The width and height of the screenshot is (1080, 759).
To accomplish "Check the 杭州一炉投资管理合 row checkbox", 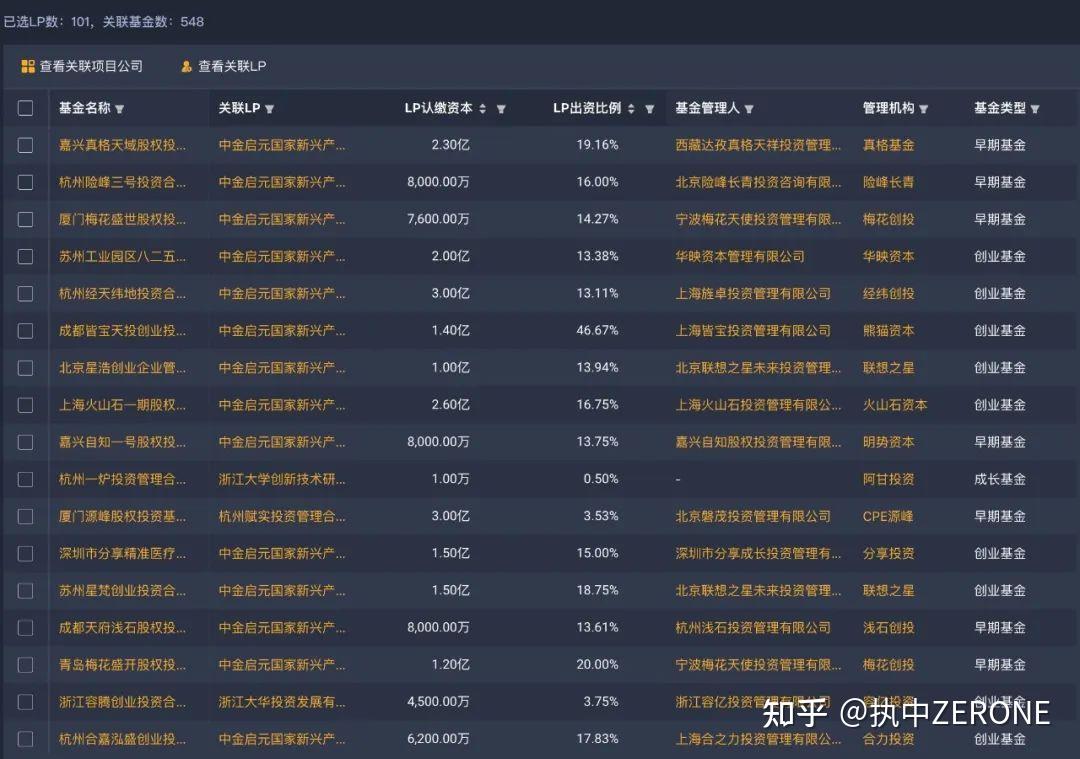I will tap(25, 479).
